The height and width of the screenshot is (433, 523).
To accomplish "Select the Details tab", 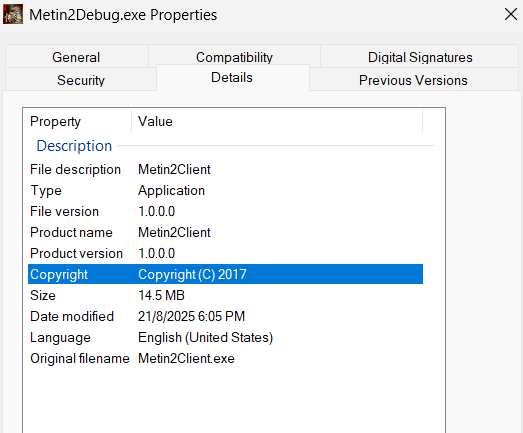I will click(232, 77).
